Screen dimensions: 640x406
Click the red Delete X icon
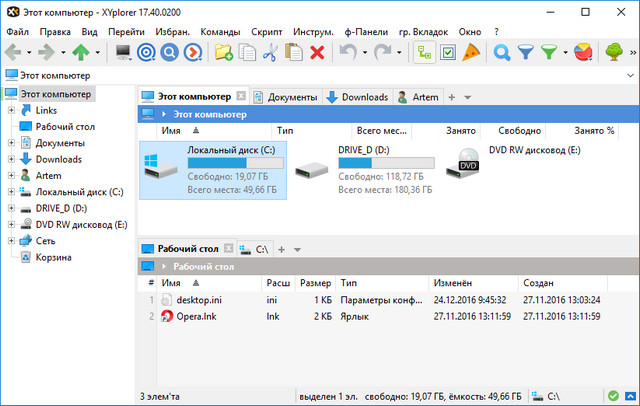pyautogui.click(x=317, y=52)
